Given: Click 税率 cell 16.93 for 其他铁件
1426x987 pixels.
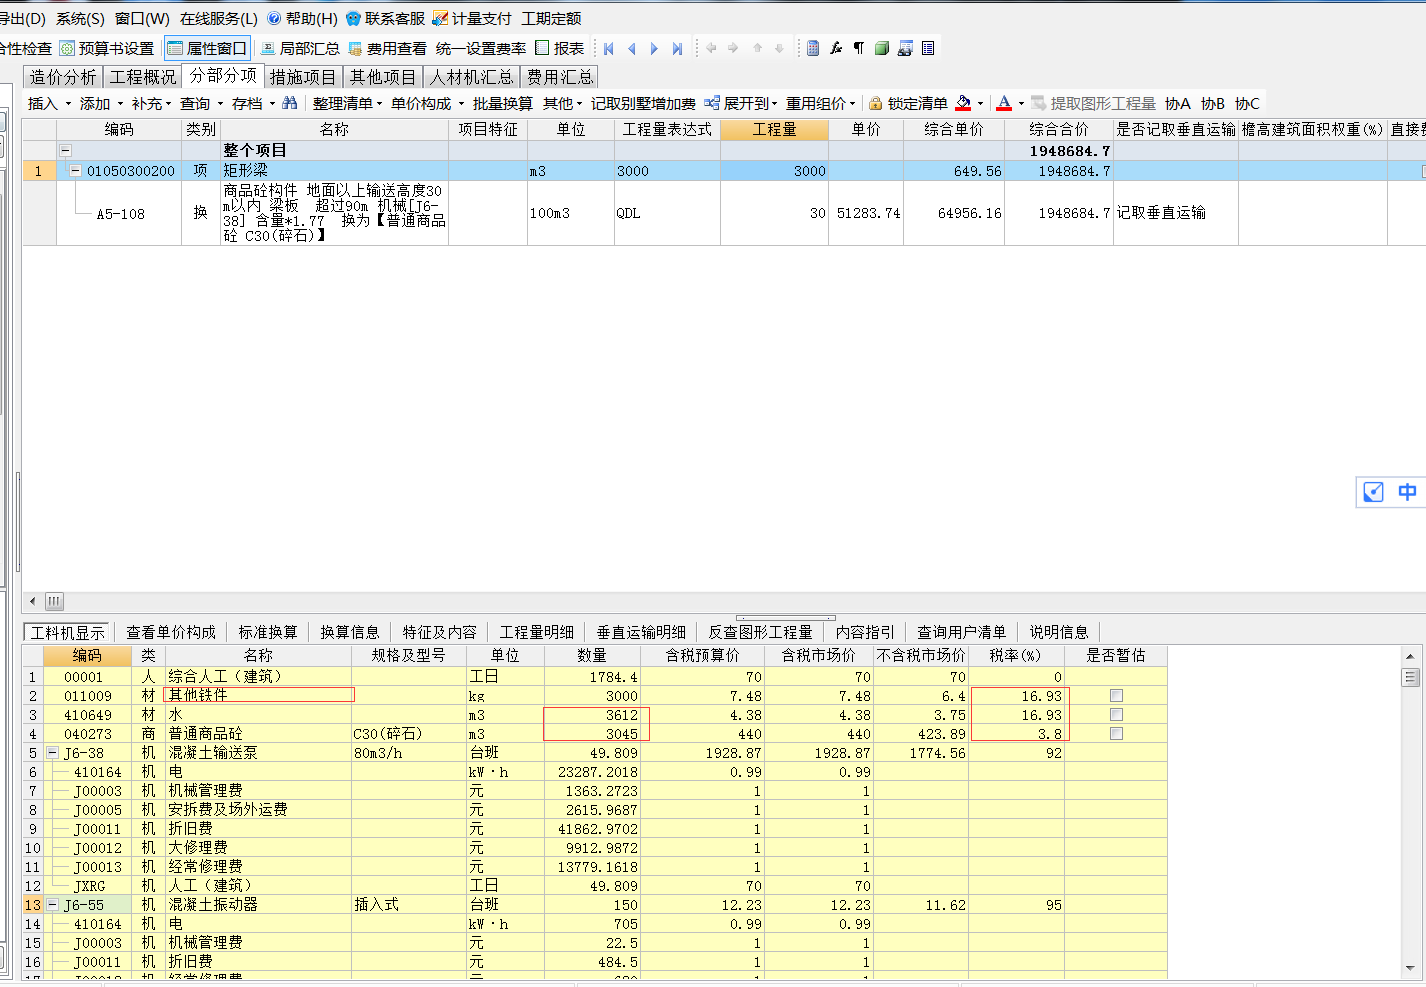Looking at the screenshot, I should [1018, 696].
